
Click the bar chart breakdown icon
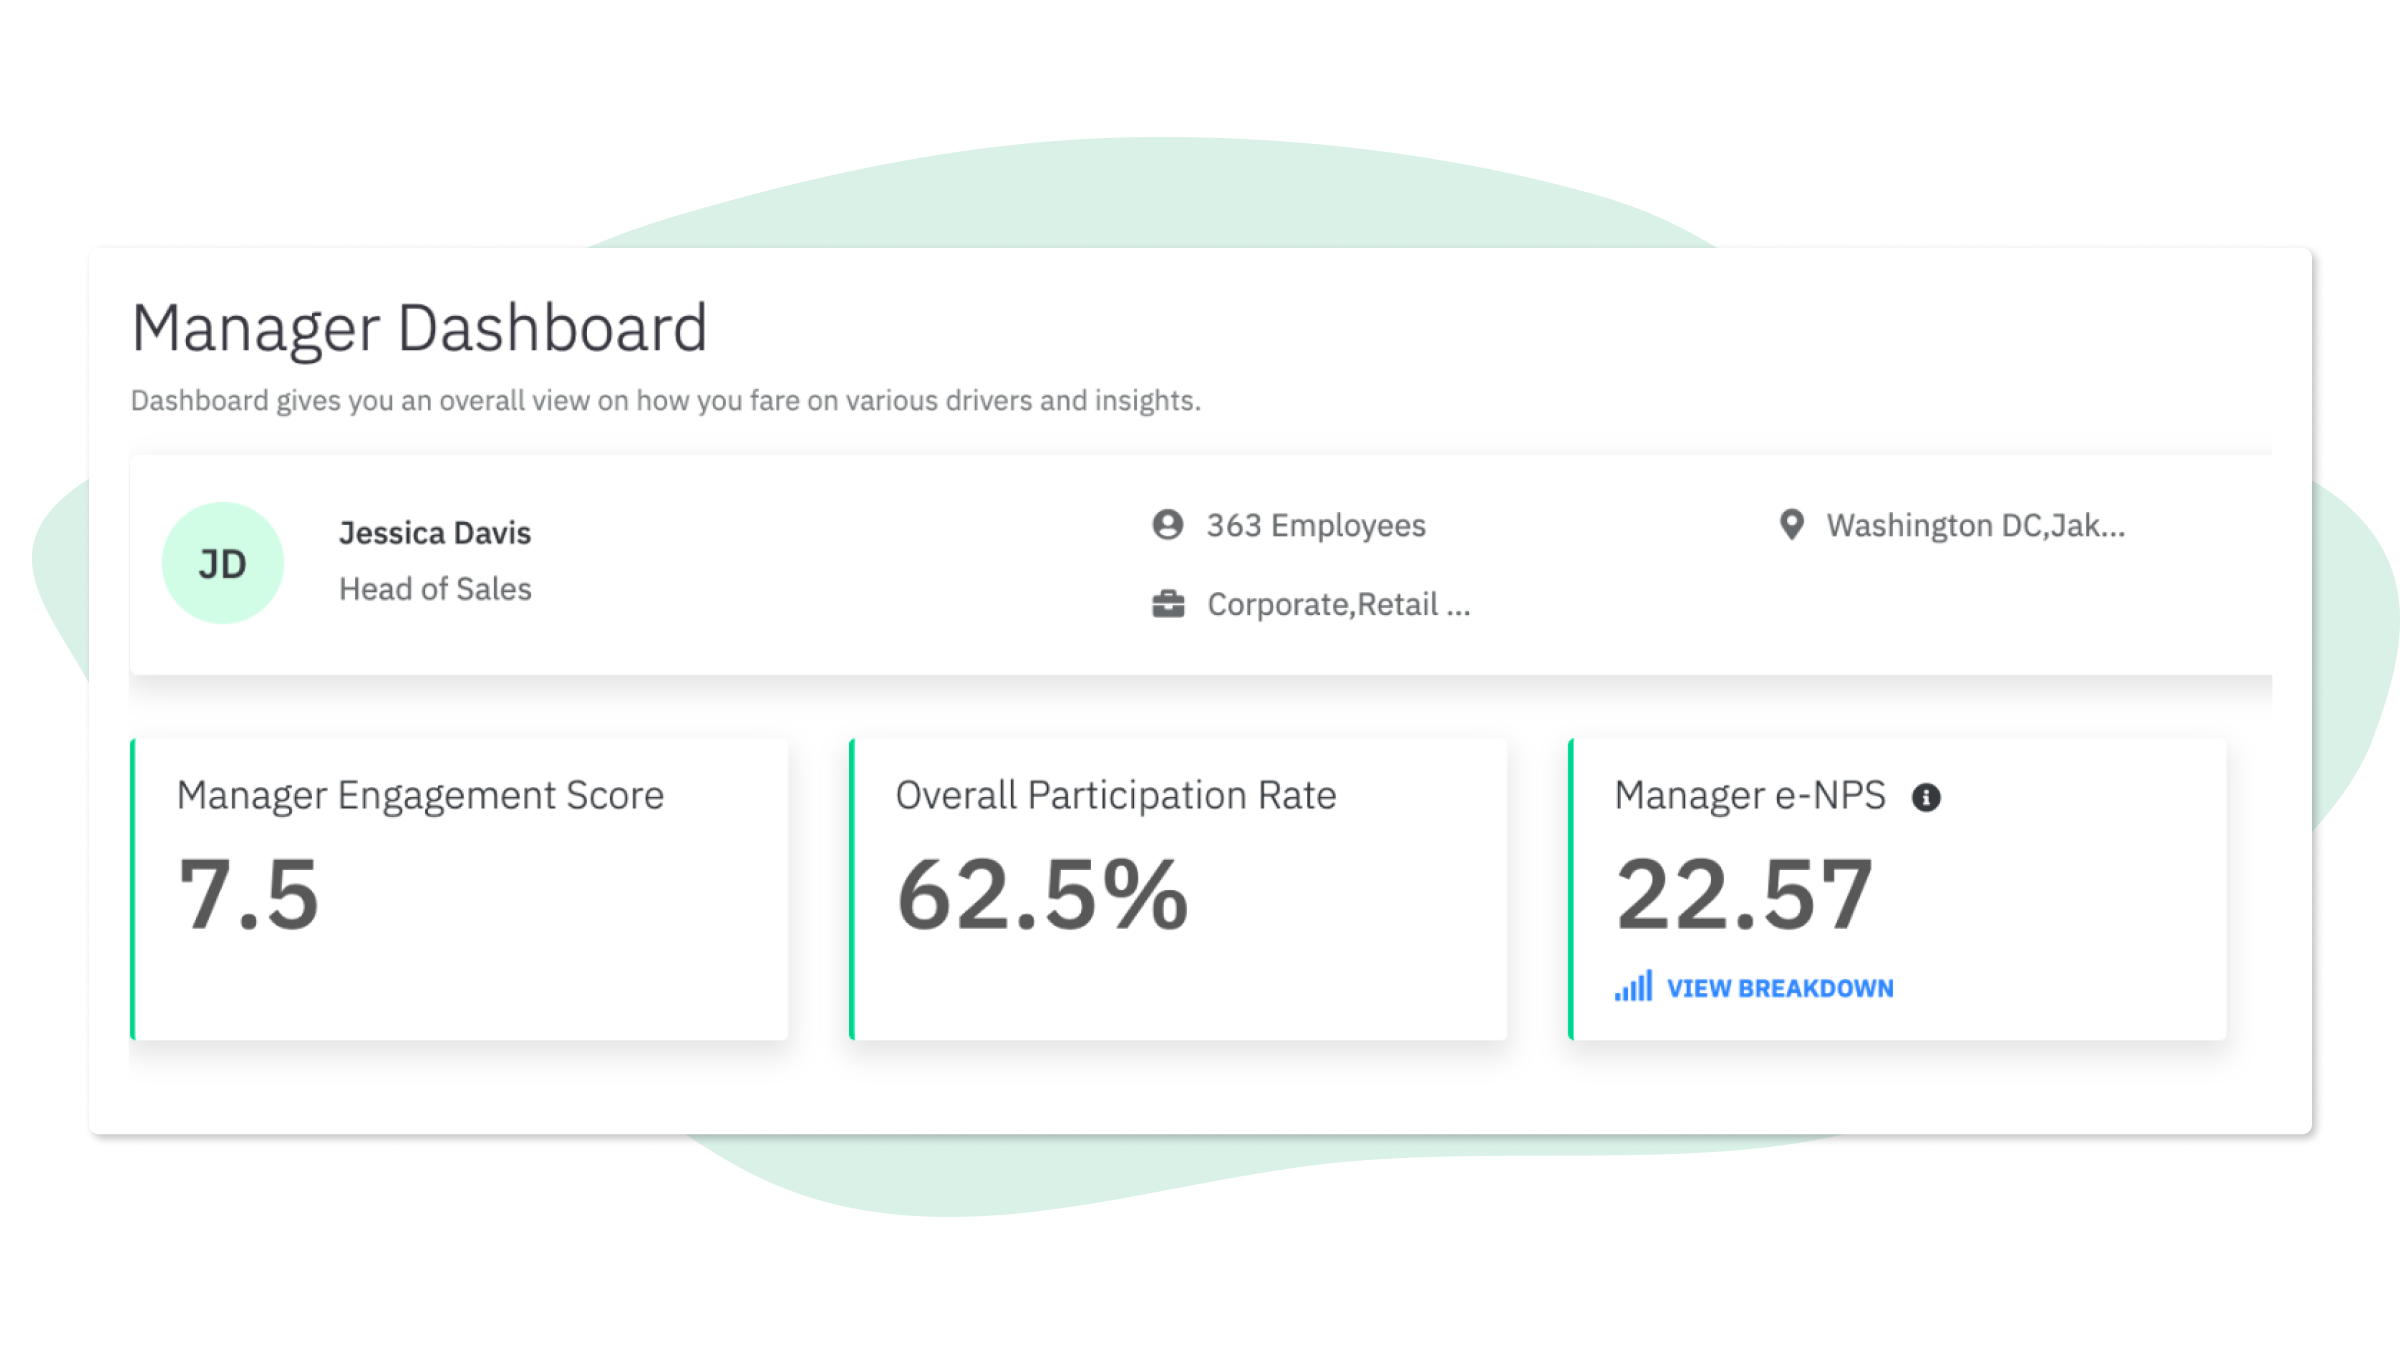tap(1633, 987)
